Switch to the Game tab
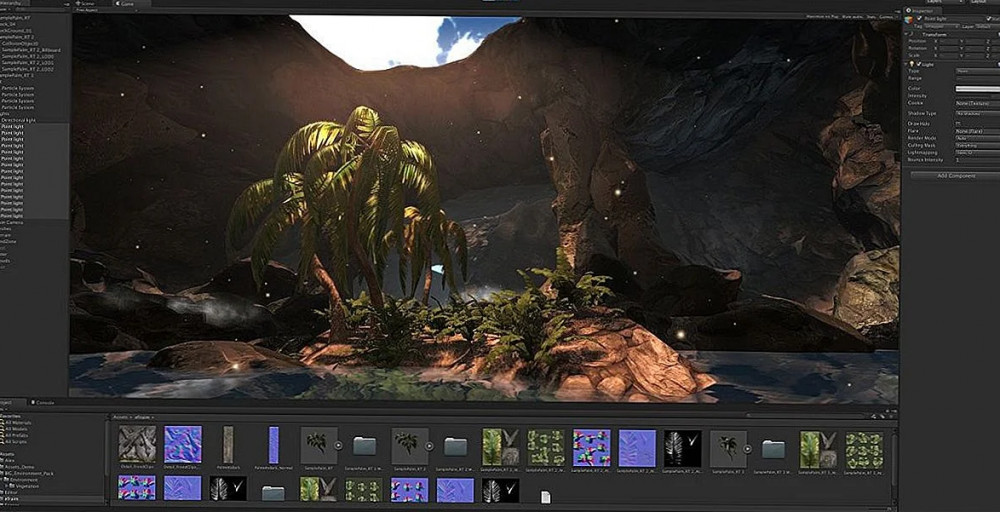Viewport: 1000px width, 512px height. [x=131, y=4]
